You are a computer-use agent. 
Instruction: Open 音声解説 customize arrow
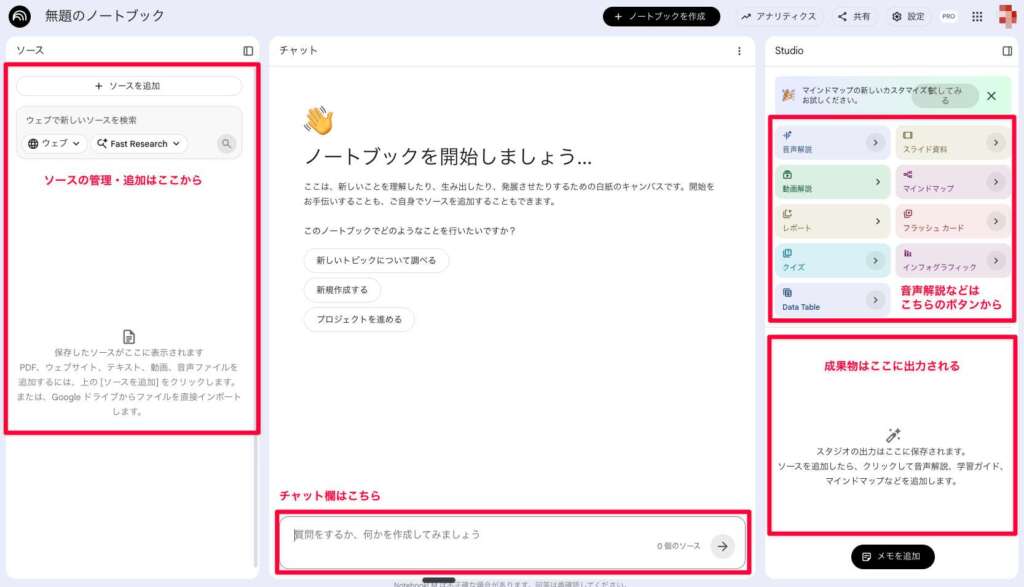pyautogui.click(x=876, y=142)
